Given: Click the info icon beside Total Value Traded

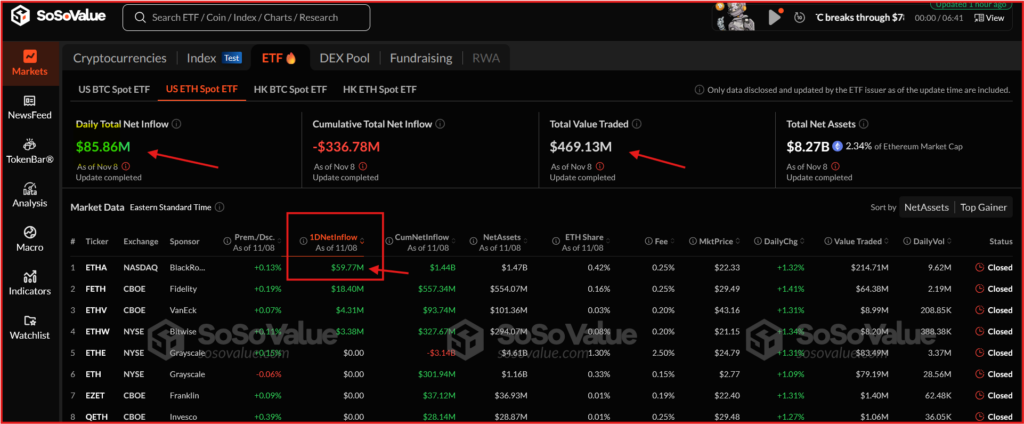Looking at the screenshot, I should [x=637, y=123].
